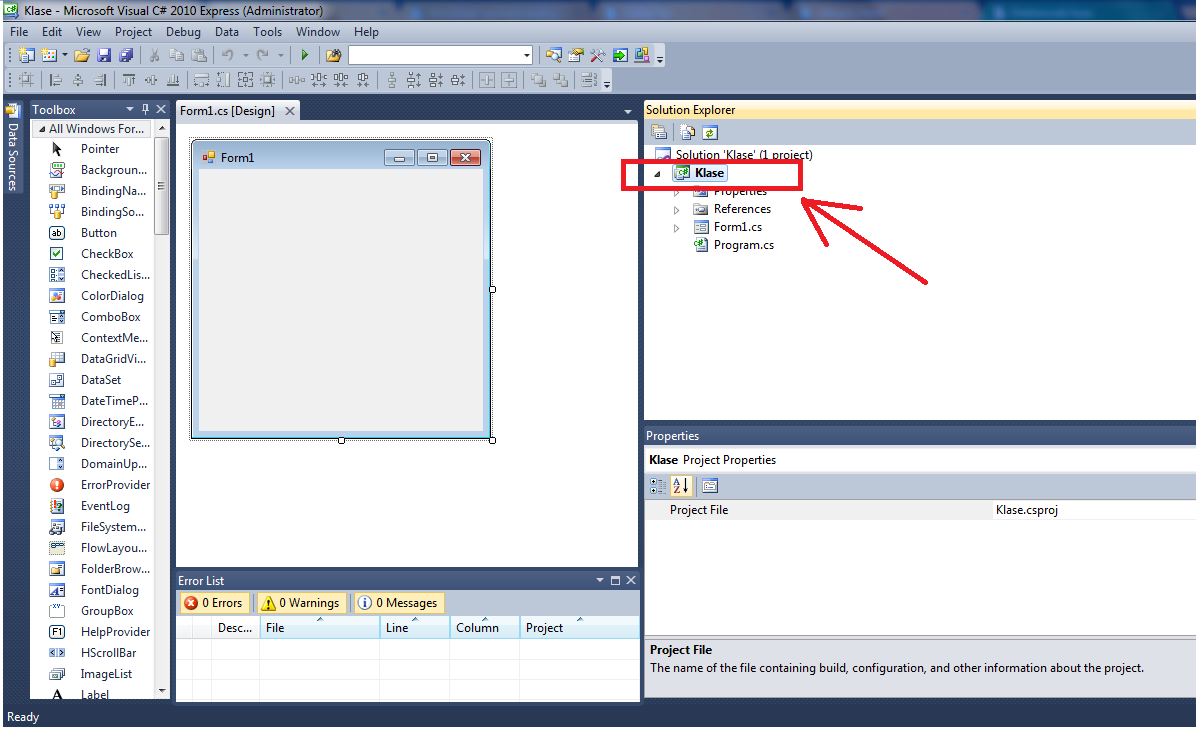Open the Toolbox window position dropdown

pyautogui.click(x=130, y=109)
